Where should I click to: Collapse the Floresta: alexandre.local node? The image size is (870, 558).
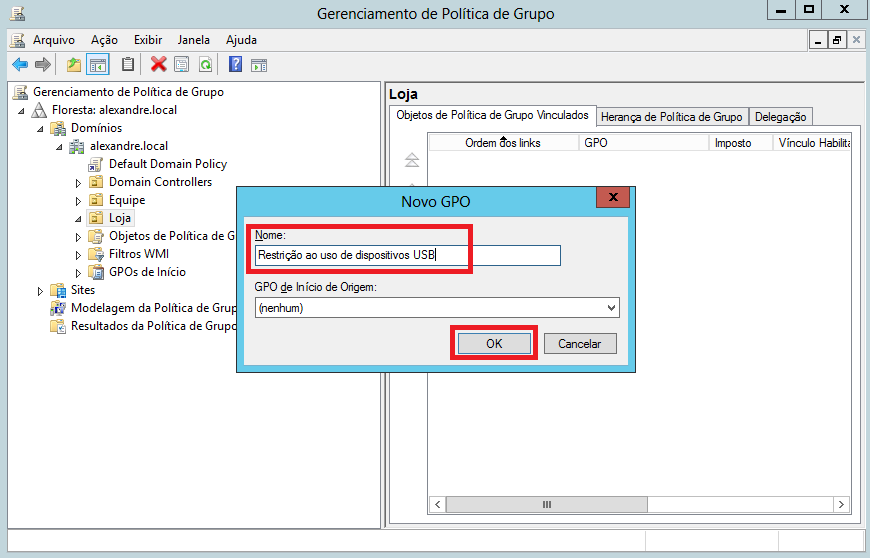(21, 111)
